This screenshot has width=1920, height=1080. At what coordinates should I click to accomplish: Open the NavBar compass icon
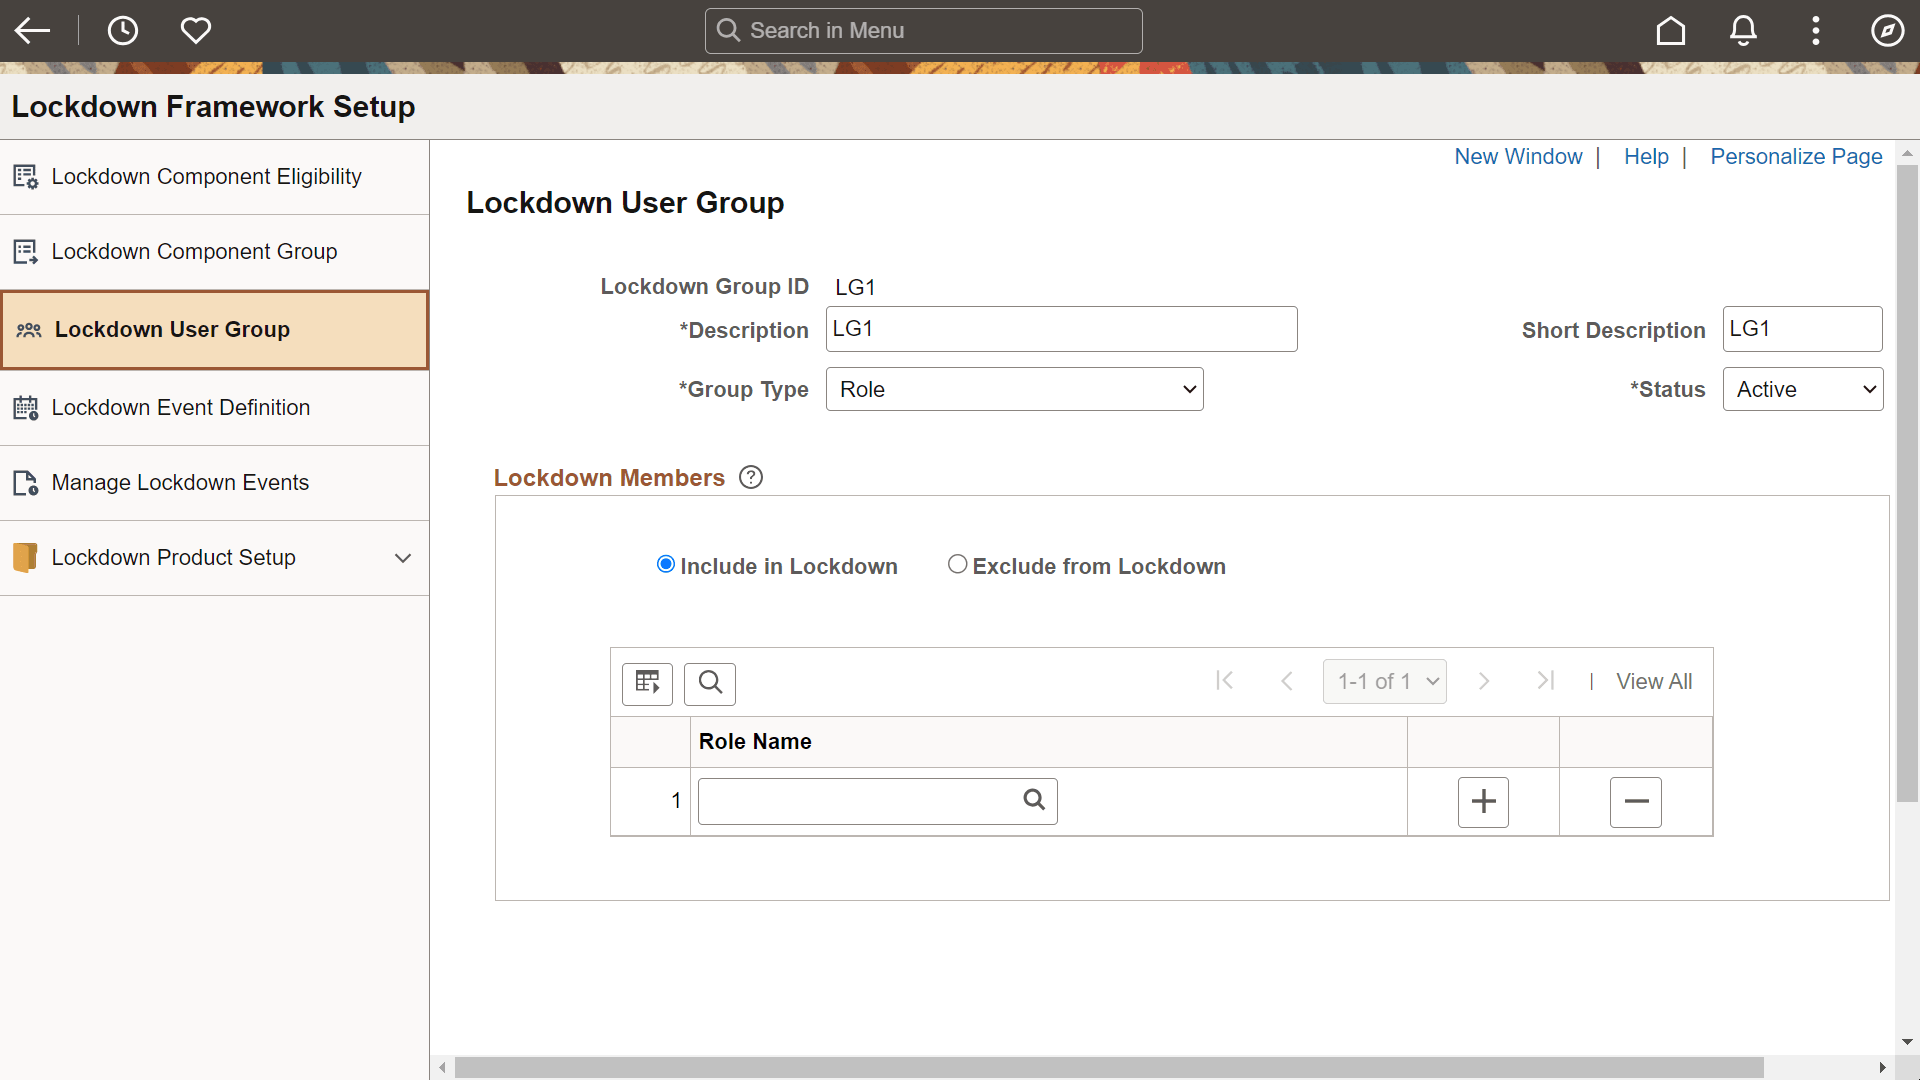[x=1888, y=30]
